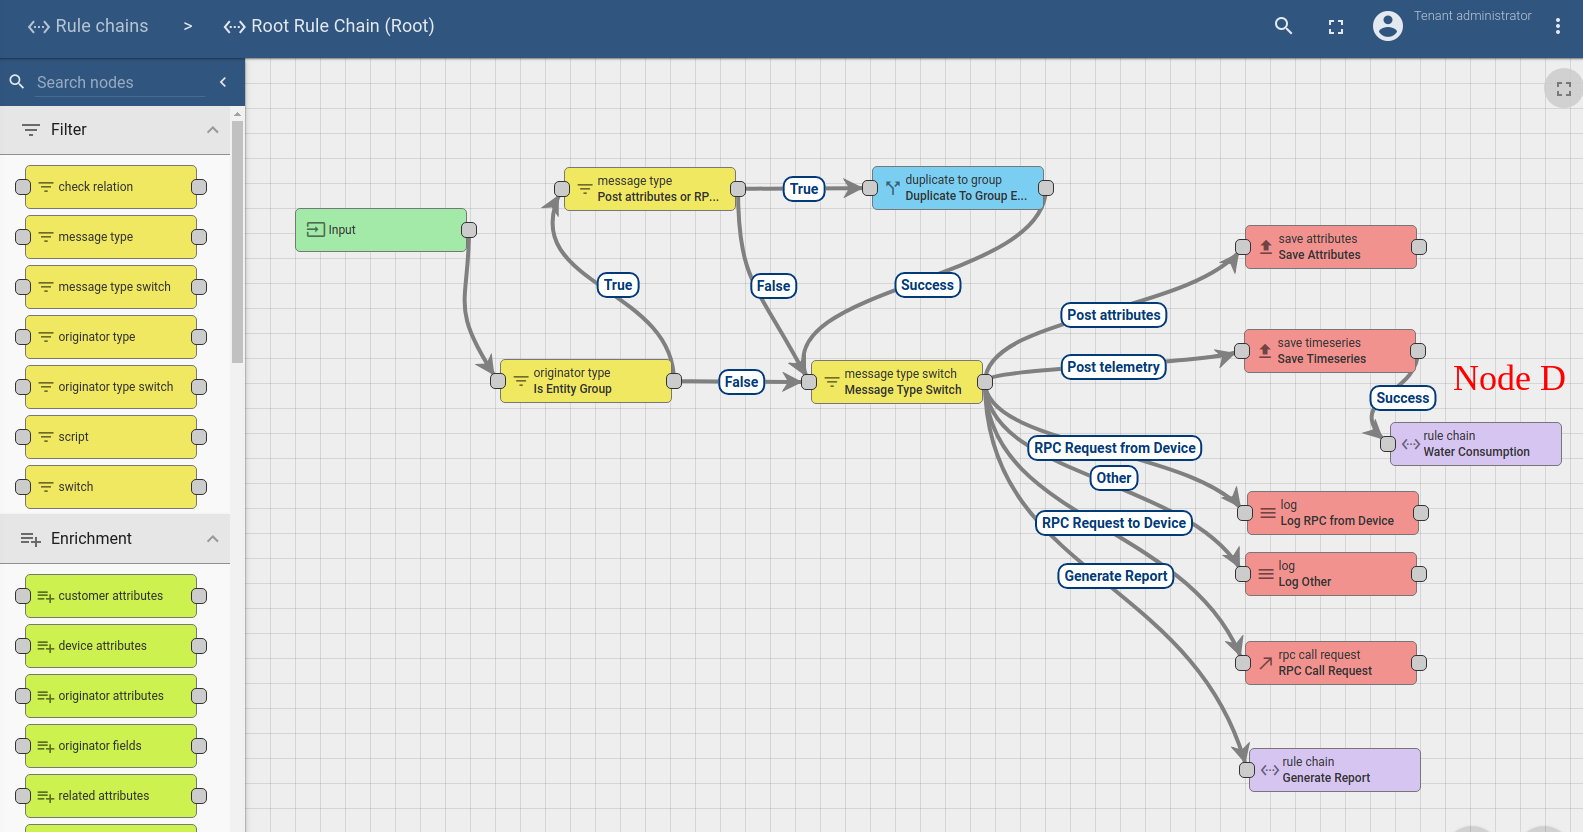This screenshot has height=832, width=1583.
Task: Select the check relation filter node
Action: 111,187
